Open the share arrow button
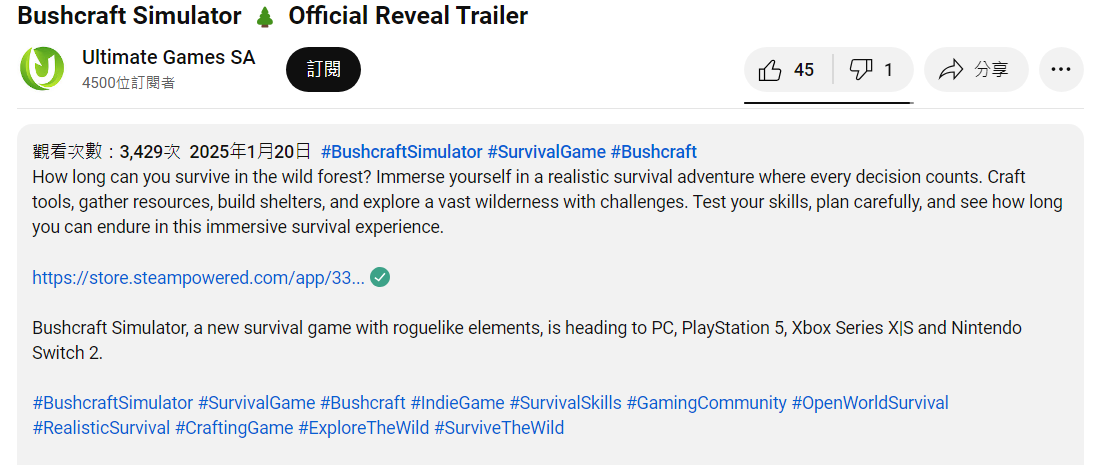This screenshot has height=465, width=1097. pyautogui.click(x=976, y=70)
